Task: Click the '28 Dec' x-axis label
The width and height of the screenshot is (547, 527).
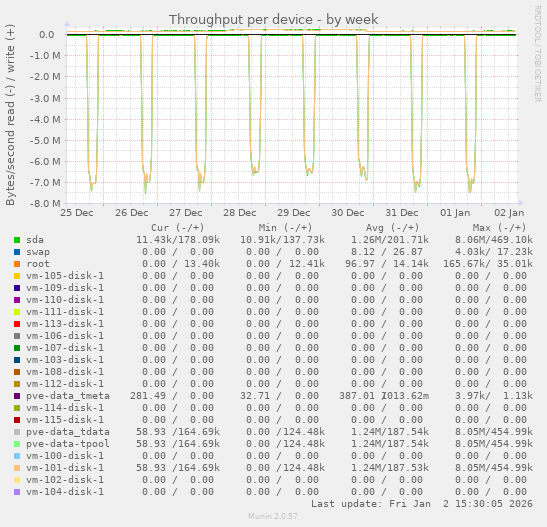Action: click(x=240, y=213)
